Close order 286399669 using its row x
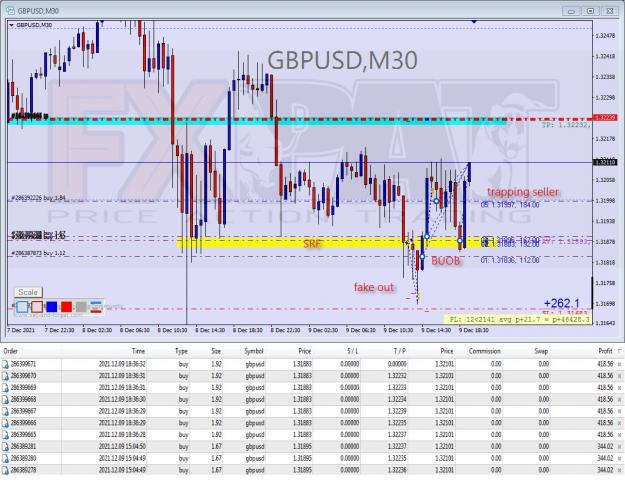Screen dimensions: 625x483 pos(619,388)
